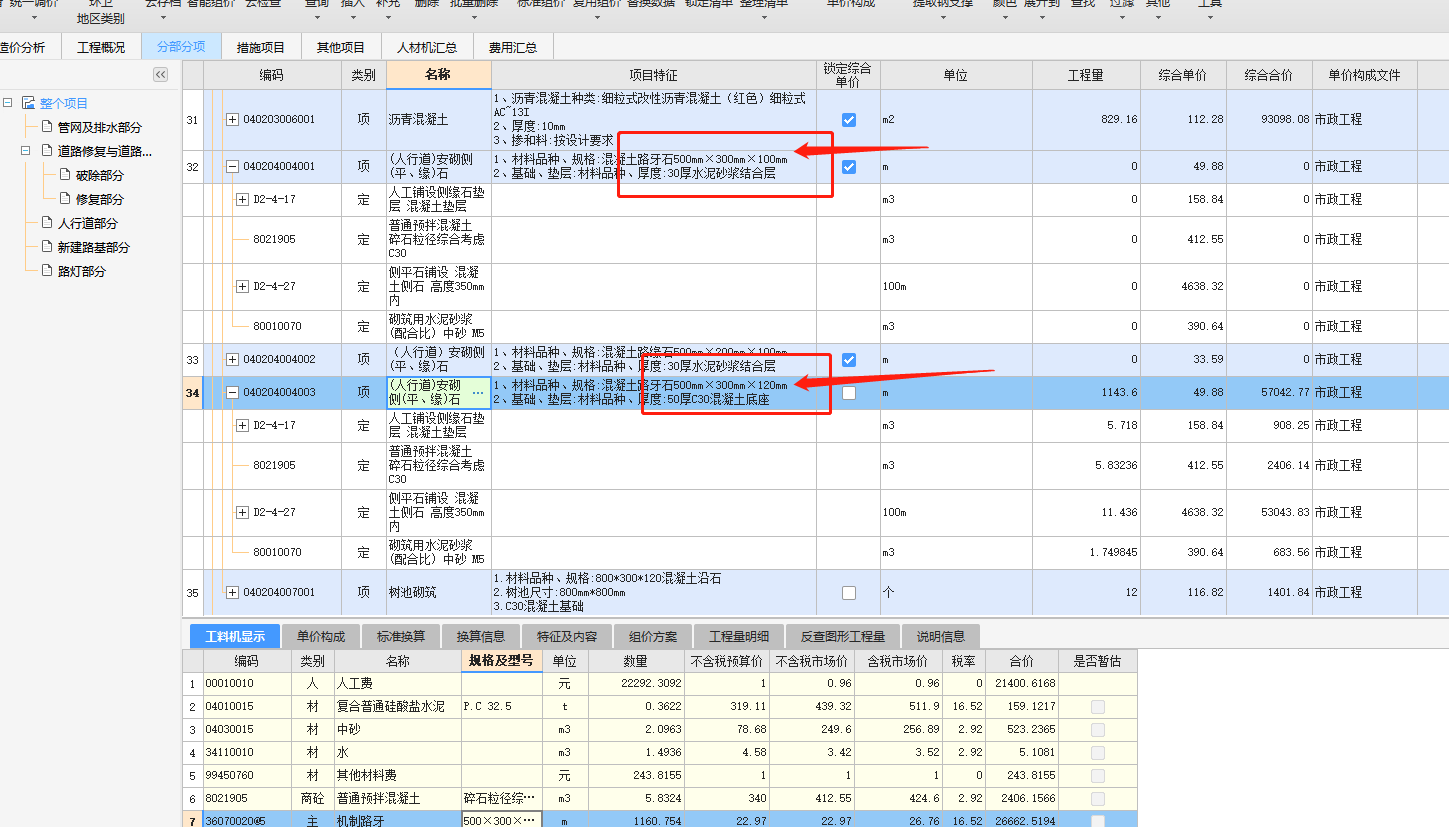The width and height of the screenshot is (1449, 827).
Task: Open 修复部分 in the tree
Action: [x=99, y=199]
